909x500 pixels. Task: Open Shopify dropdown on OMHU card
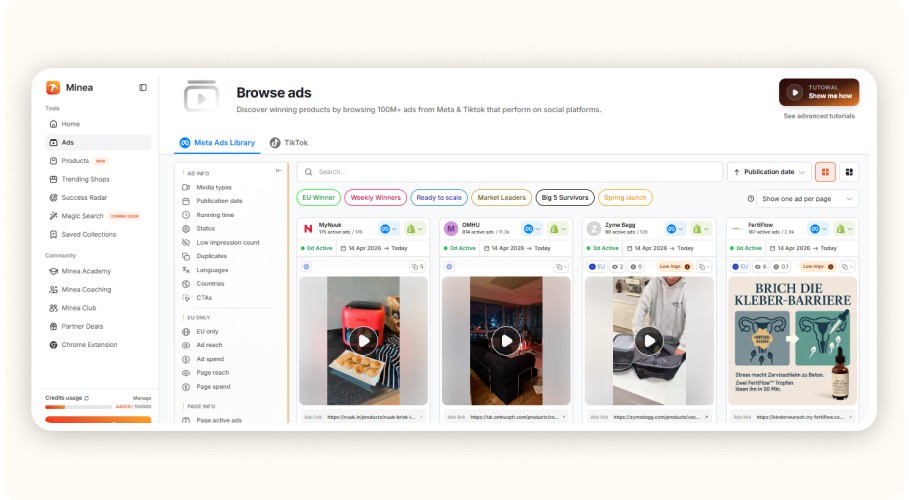[x=557, y=229]
